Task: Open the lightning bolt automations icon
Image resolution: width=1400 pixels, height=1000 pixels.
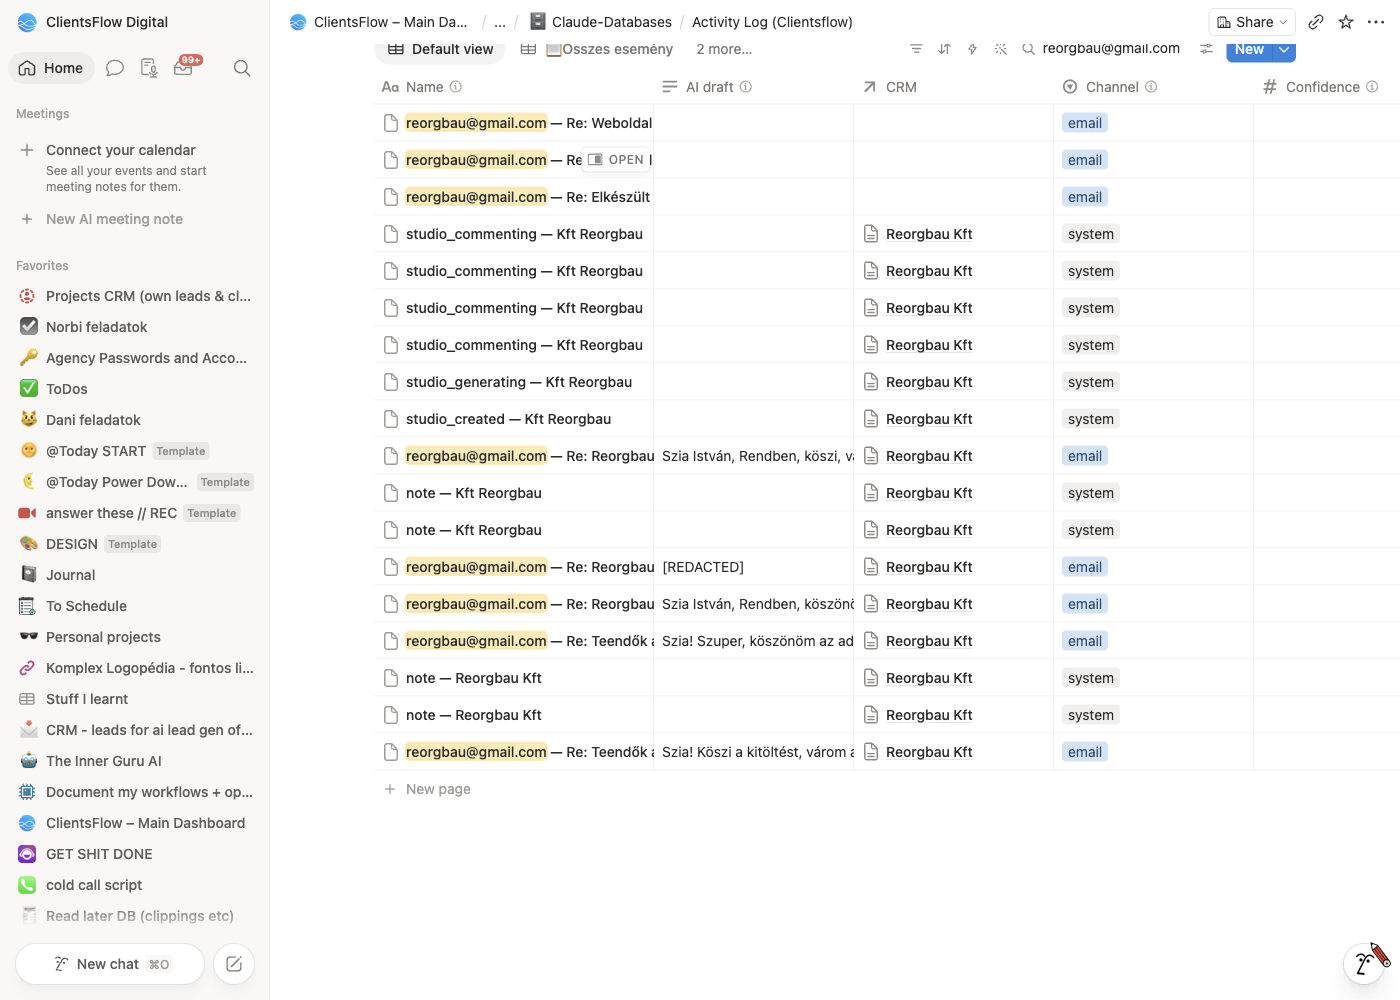Action: [972, 49]
